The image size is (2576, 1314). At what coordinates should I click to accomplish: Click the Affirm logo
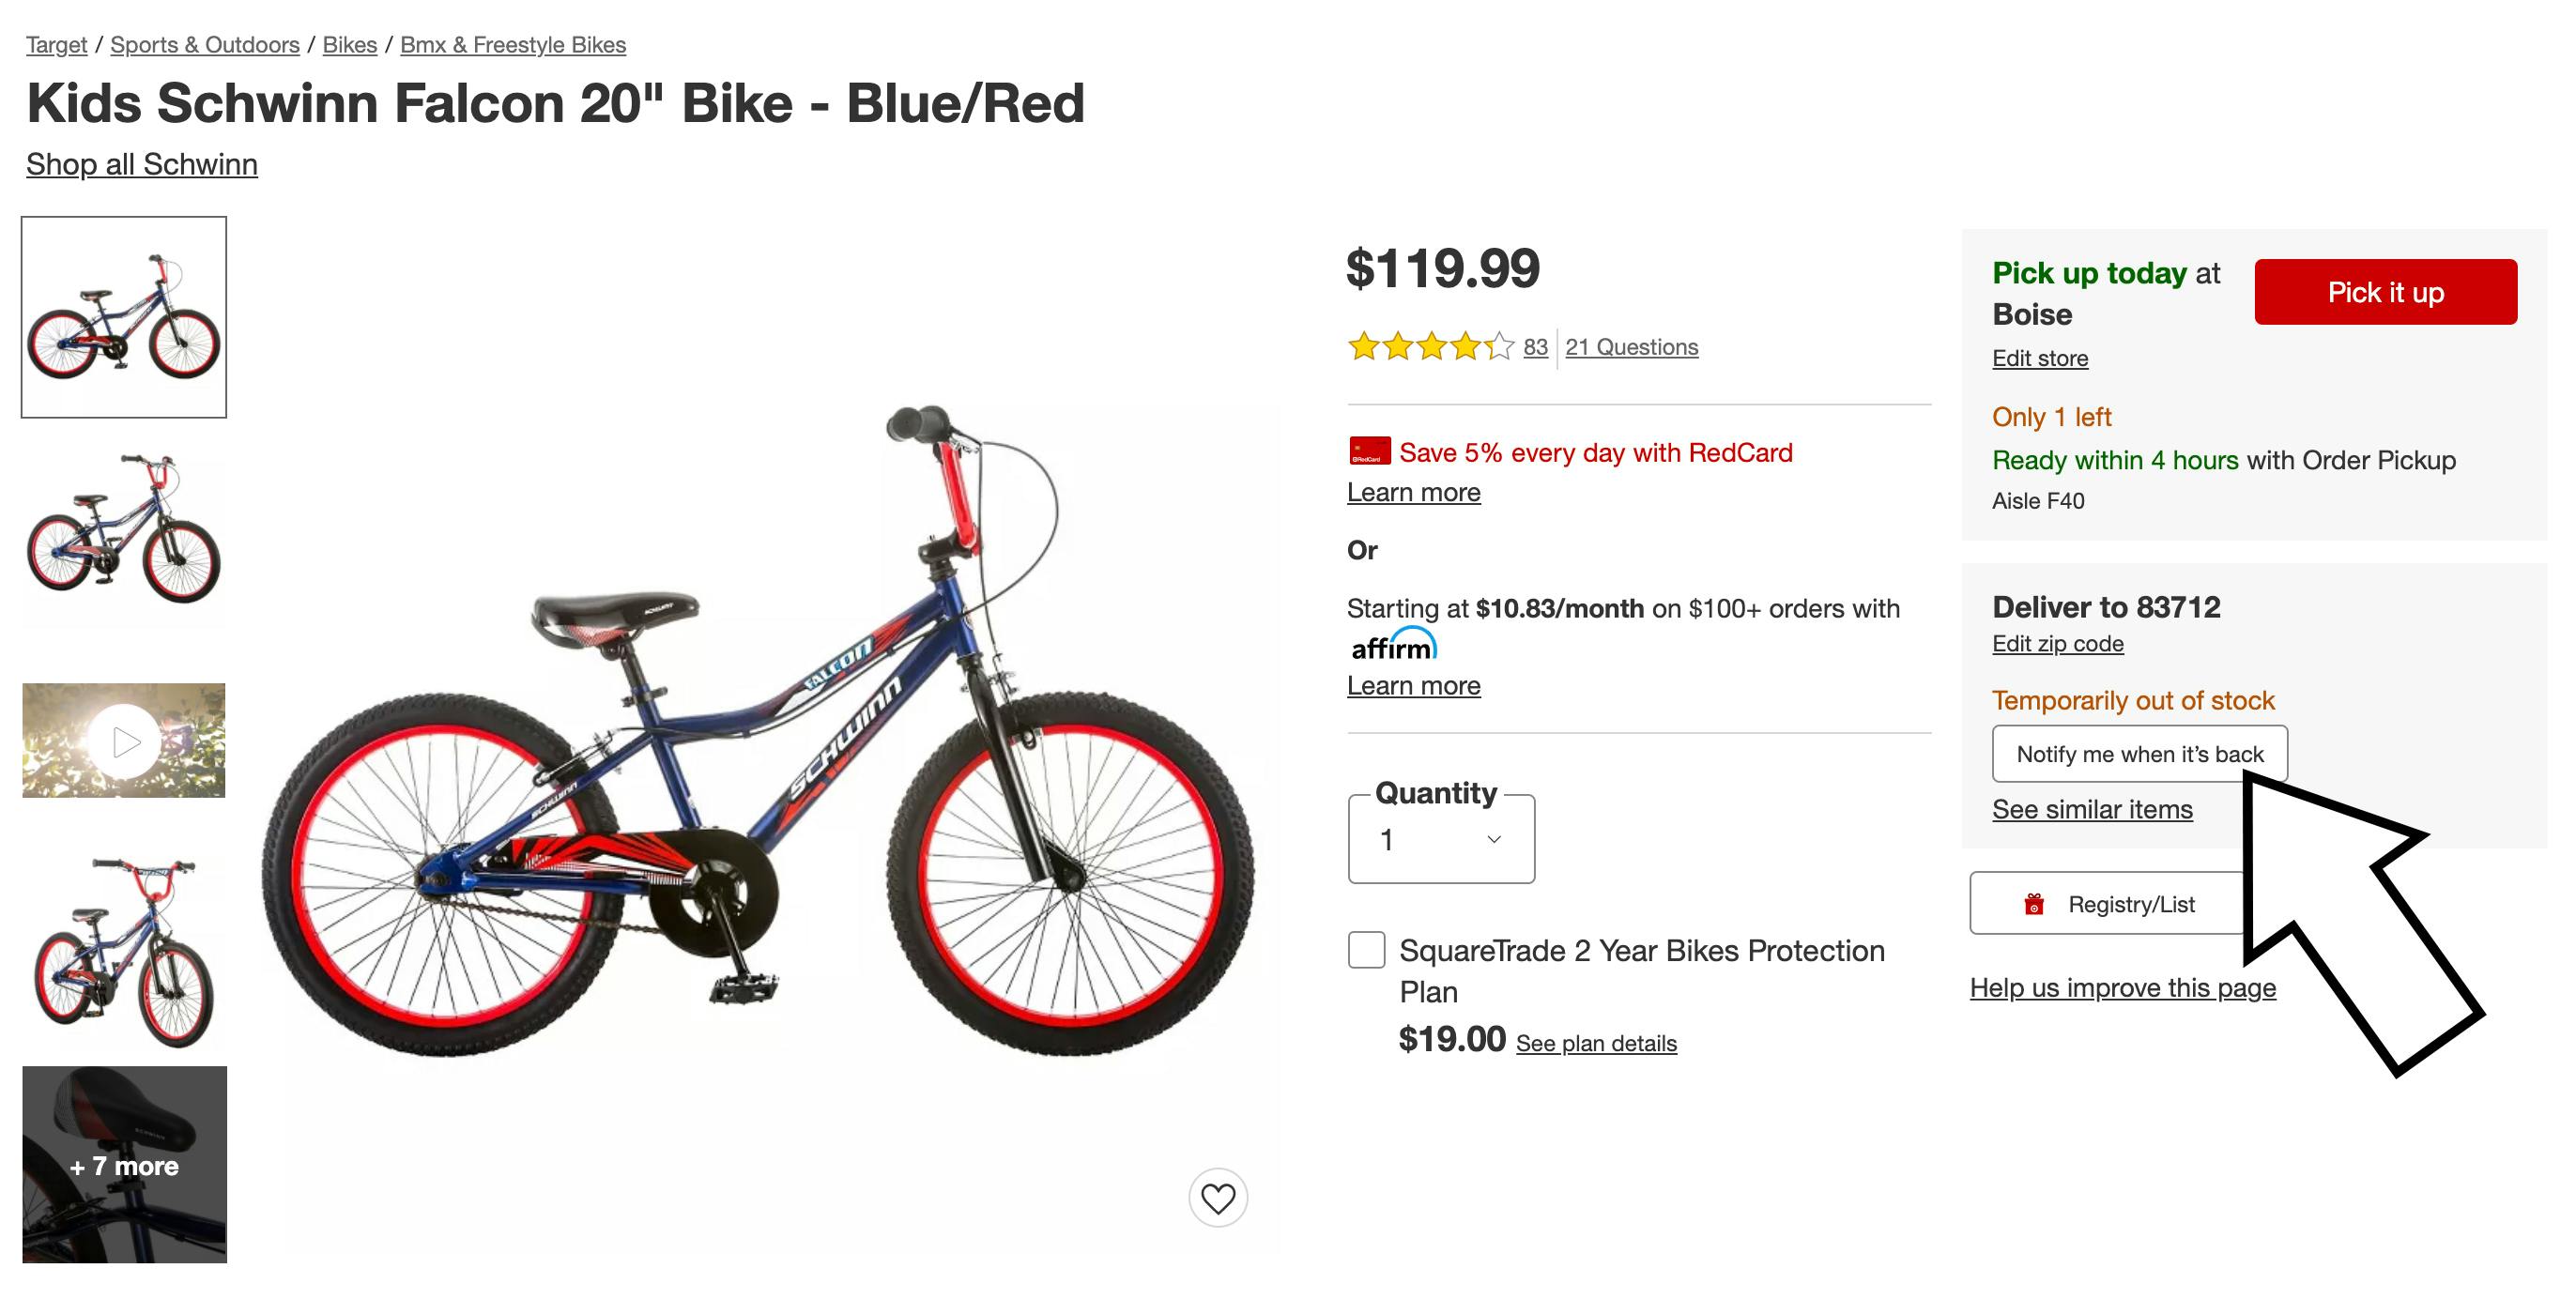coord(1393,646)
